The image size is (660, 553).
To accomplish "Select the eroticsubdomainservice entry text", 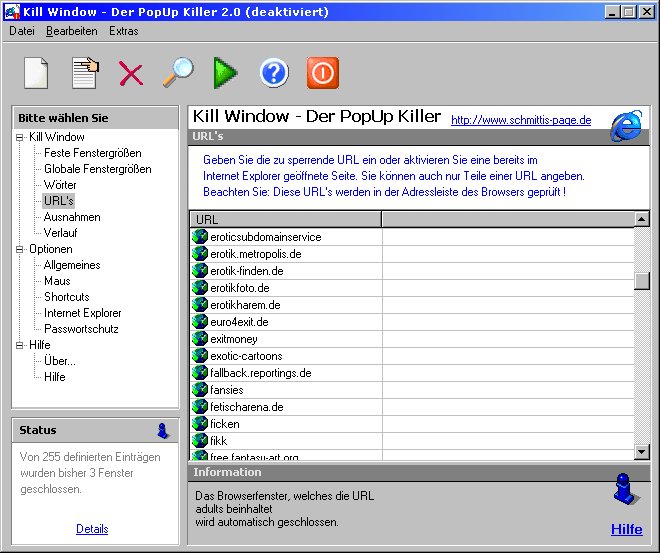I will tap(266, 237).
